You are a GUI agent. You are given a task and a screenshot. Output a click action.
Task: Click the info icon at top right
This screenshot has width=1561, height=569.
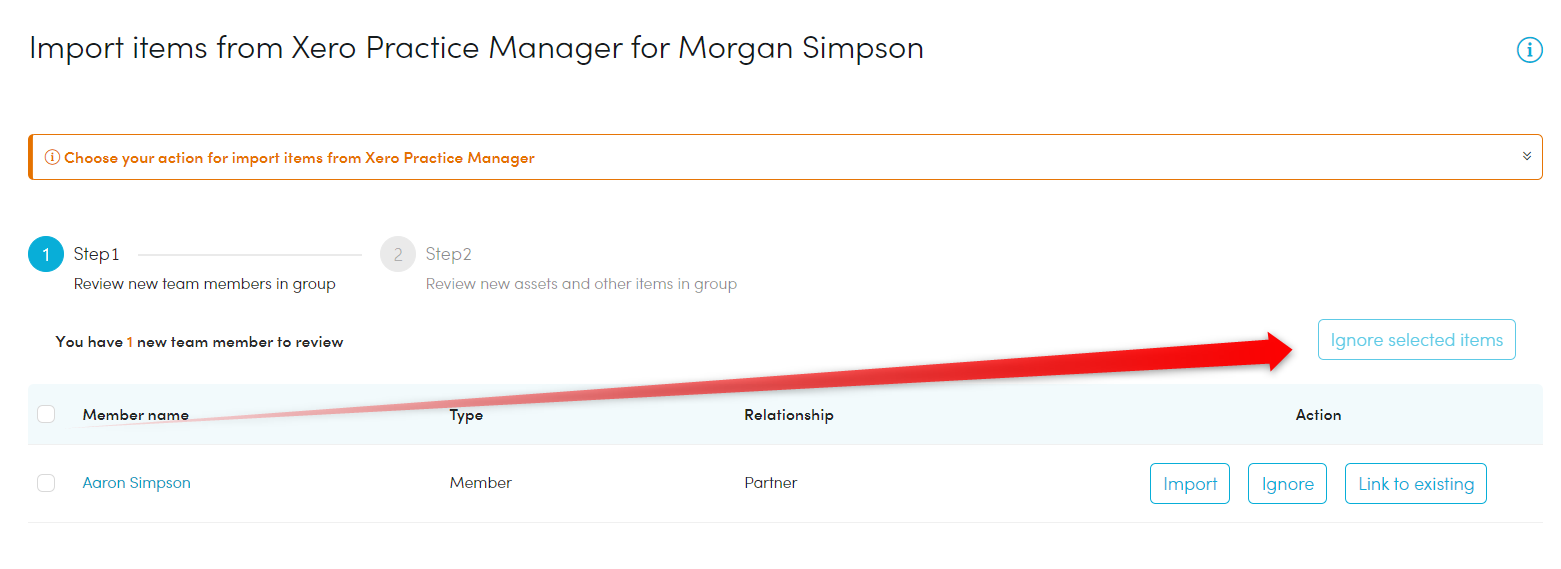tap(1529, 50)
